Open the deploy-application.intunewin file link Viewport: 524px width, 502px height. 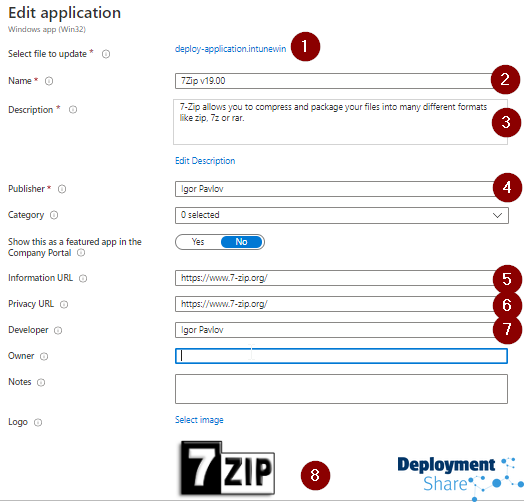pyautogui.click(x=231, y=49)
